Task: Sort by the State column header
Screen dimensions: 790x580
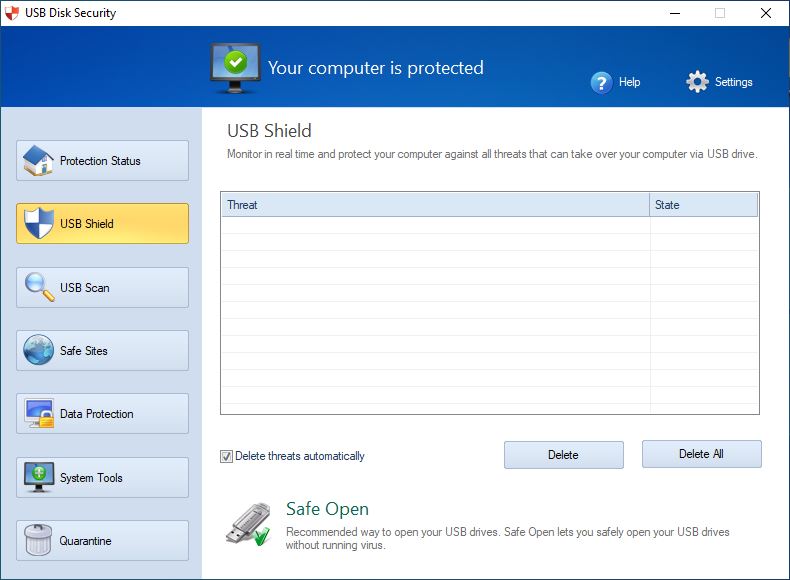Action: coord(703,205)
